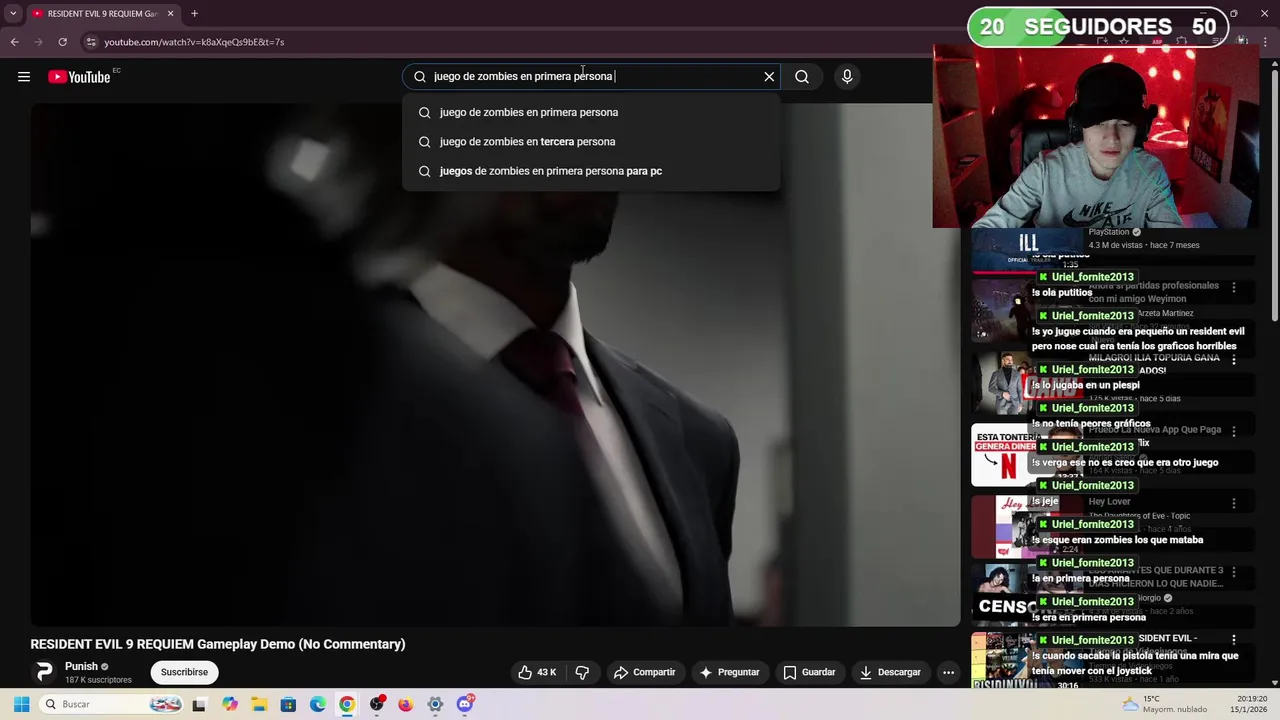Open the YouTube guide hamburger menu
1280x720 pixels.
24,77
